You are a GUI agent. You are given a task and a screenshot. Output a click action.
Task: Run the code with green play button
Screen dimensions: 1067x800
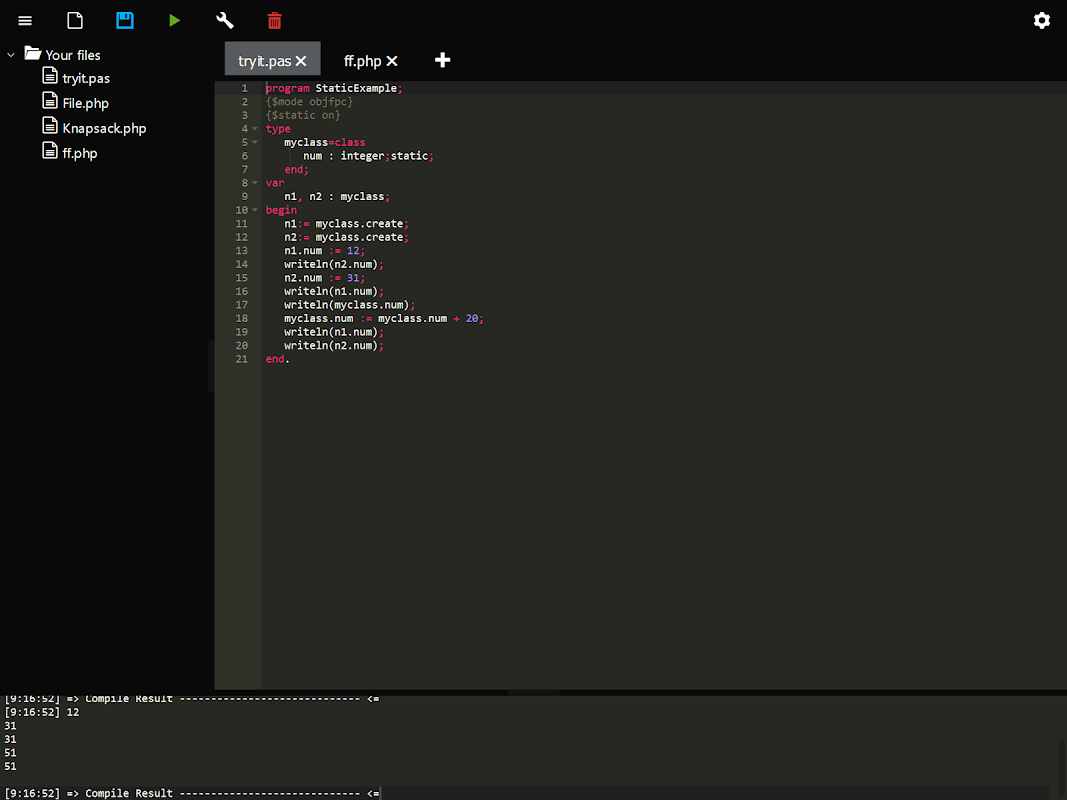click(x=175, y=21)
